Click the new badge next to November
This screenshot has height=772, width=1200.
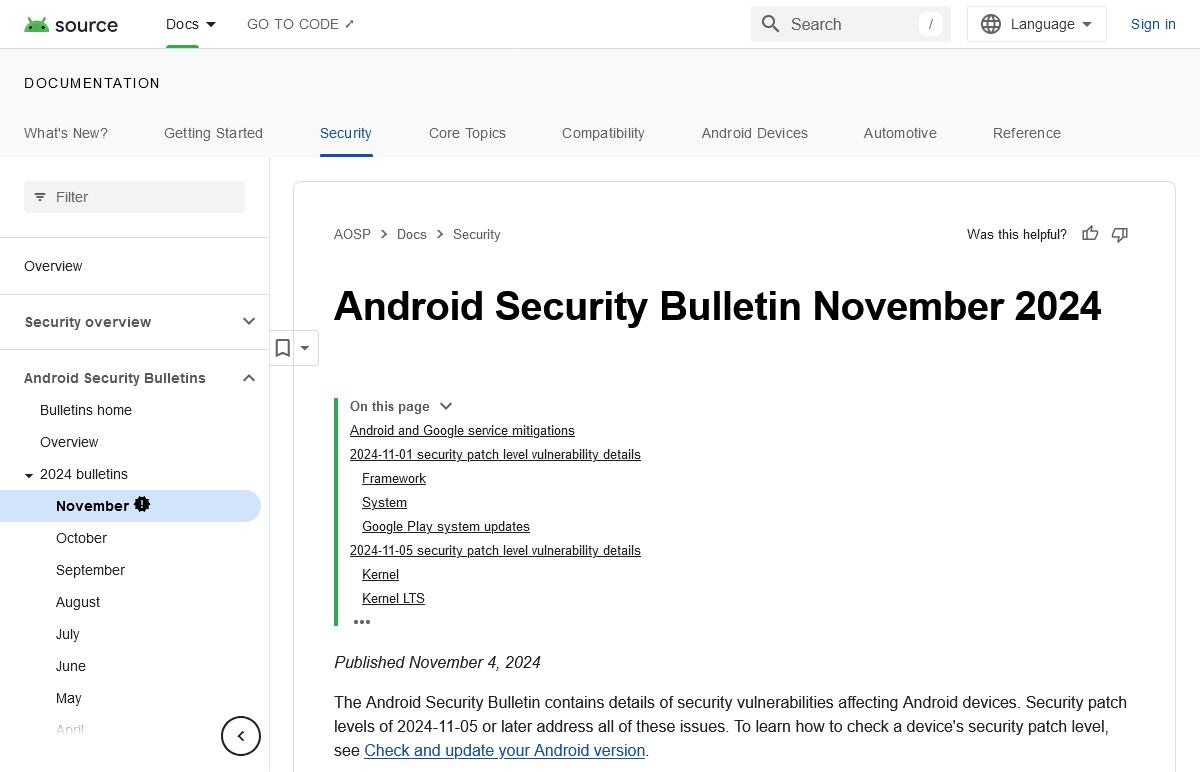coord(142,504)
